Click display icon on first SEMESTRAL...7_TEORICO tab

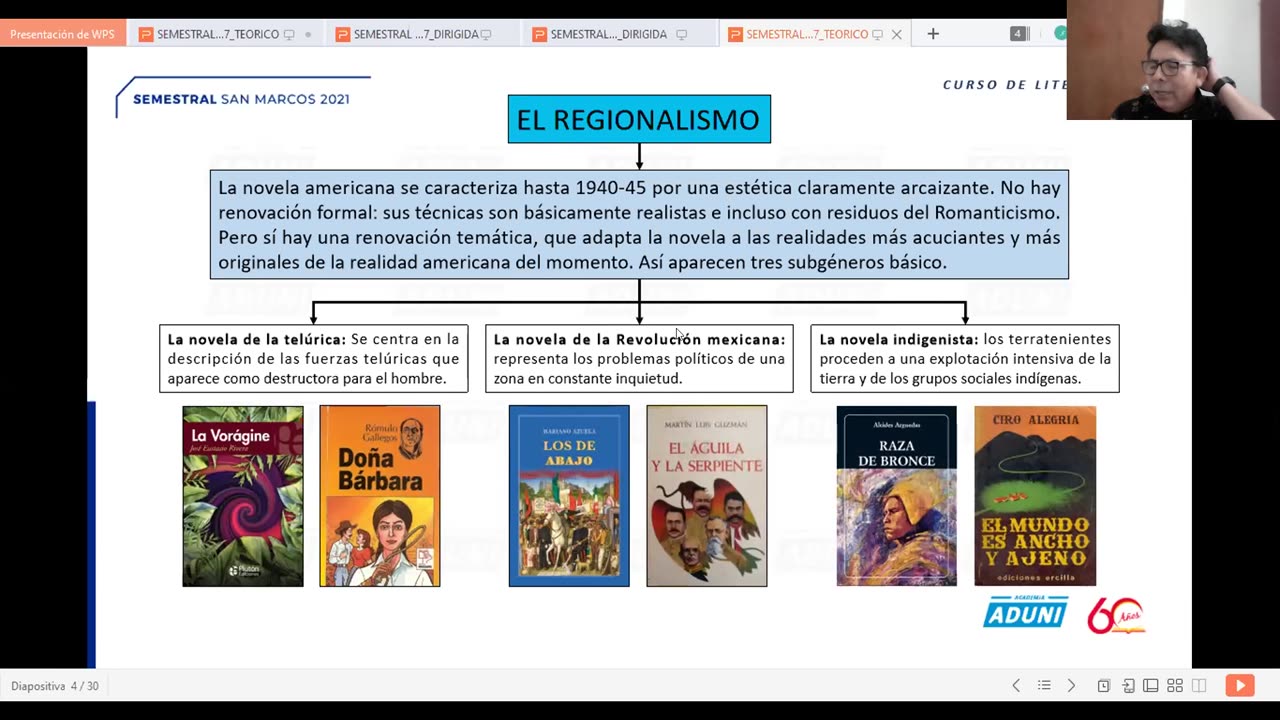[289, 34]
